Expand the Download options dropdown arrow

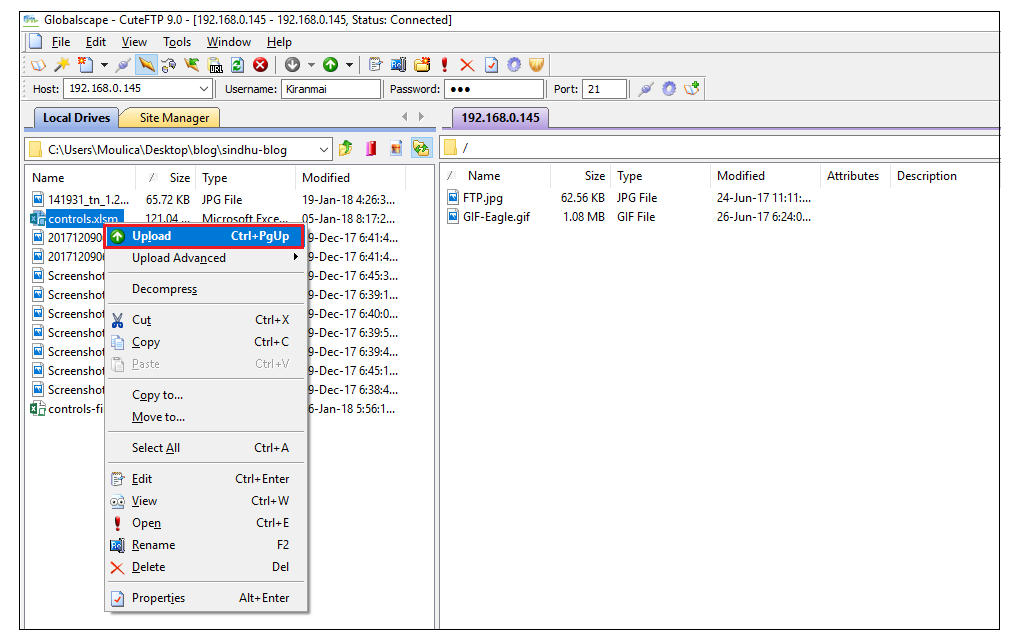(311, 65)
